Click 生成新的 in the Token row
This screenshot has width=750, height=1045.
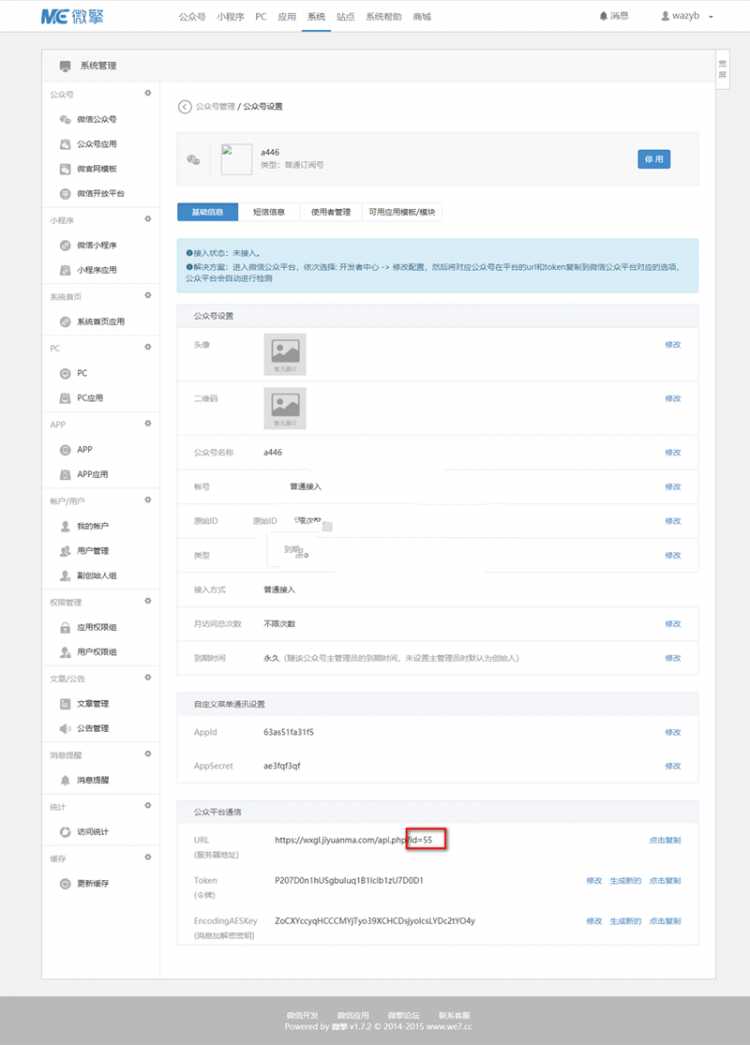(625, 881)
